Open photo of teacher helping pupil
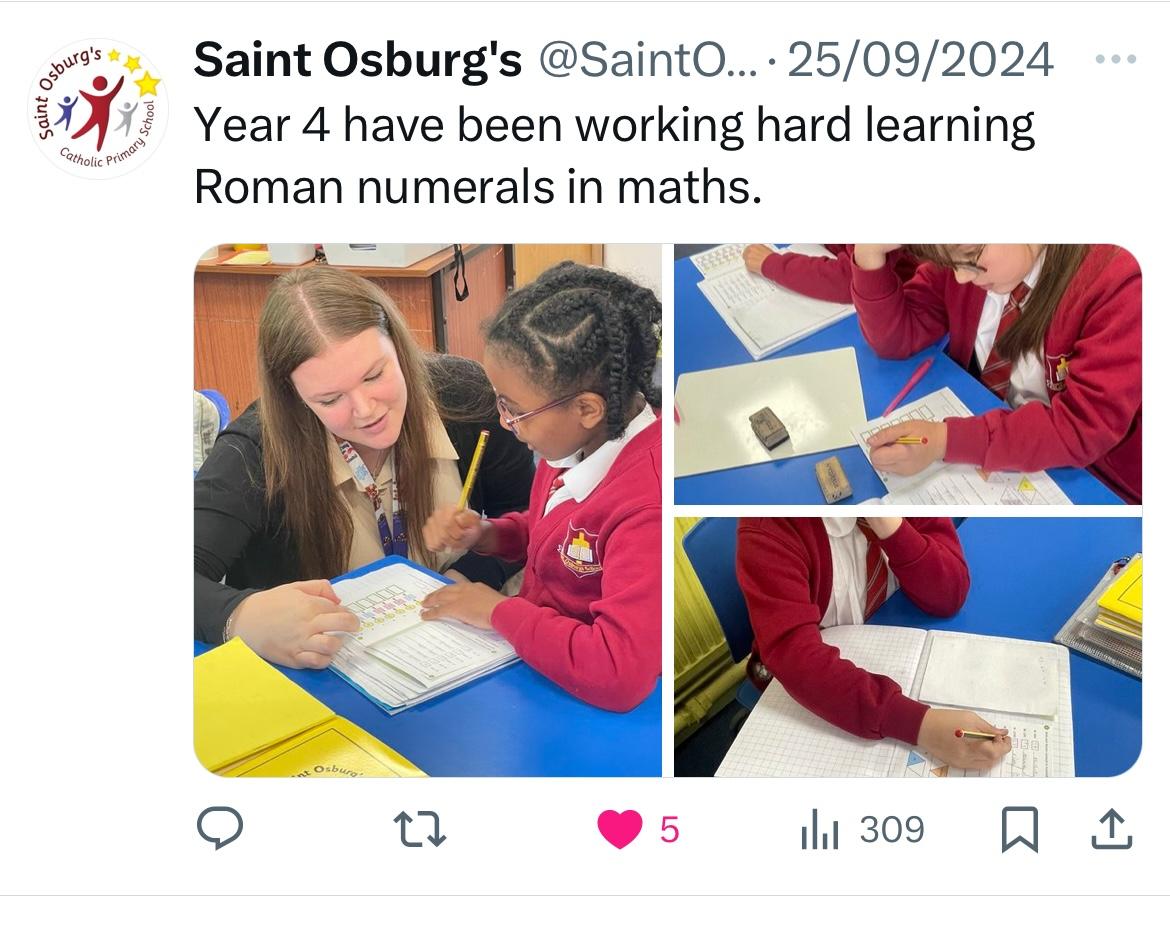 click(x=428, y=511)
